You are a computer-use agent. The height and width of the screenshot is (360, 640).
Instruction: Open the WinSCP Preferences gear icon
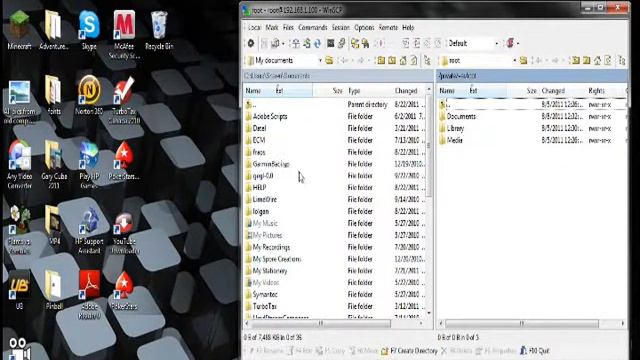pos(251,43)
